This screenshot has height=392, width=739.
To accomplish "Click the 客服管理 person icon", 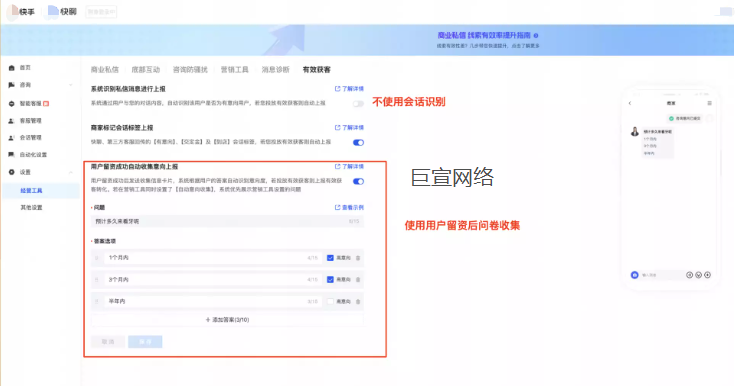I will click(x=12, y=121).
